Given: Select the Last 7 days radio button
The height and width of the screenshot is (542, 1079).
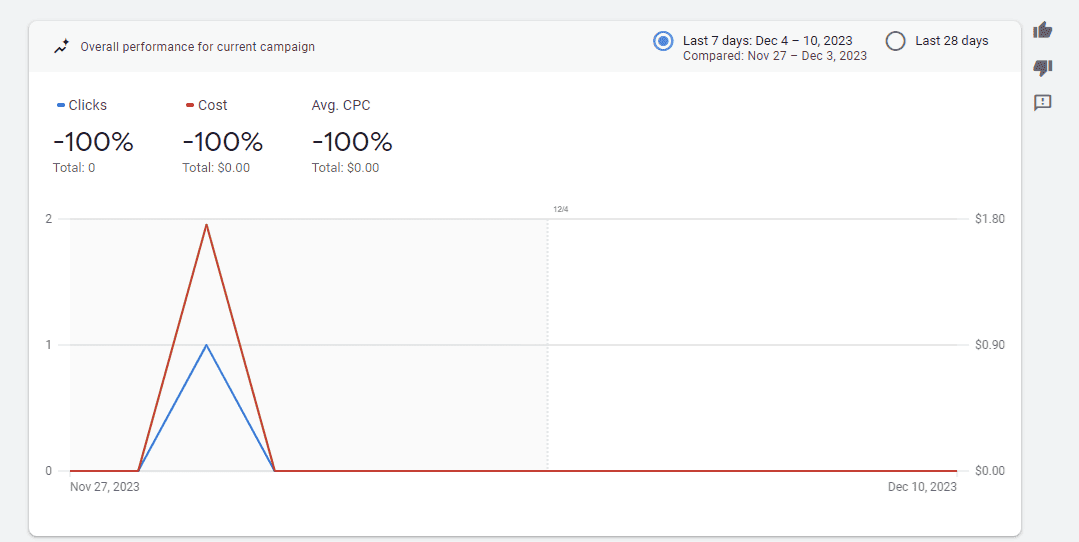Looking at the screenshot, I should coord(663,41).
